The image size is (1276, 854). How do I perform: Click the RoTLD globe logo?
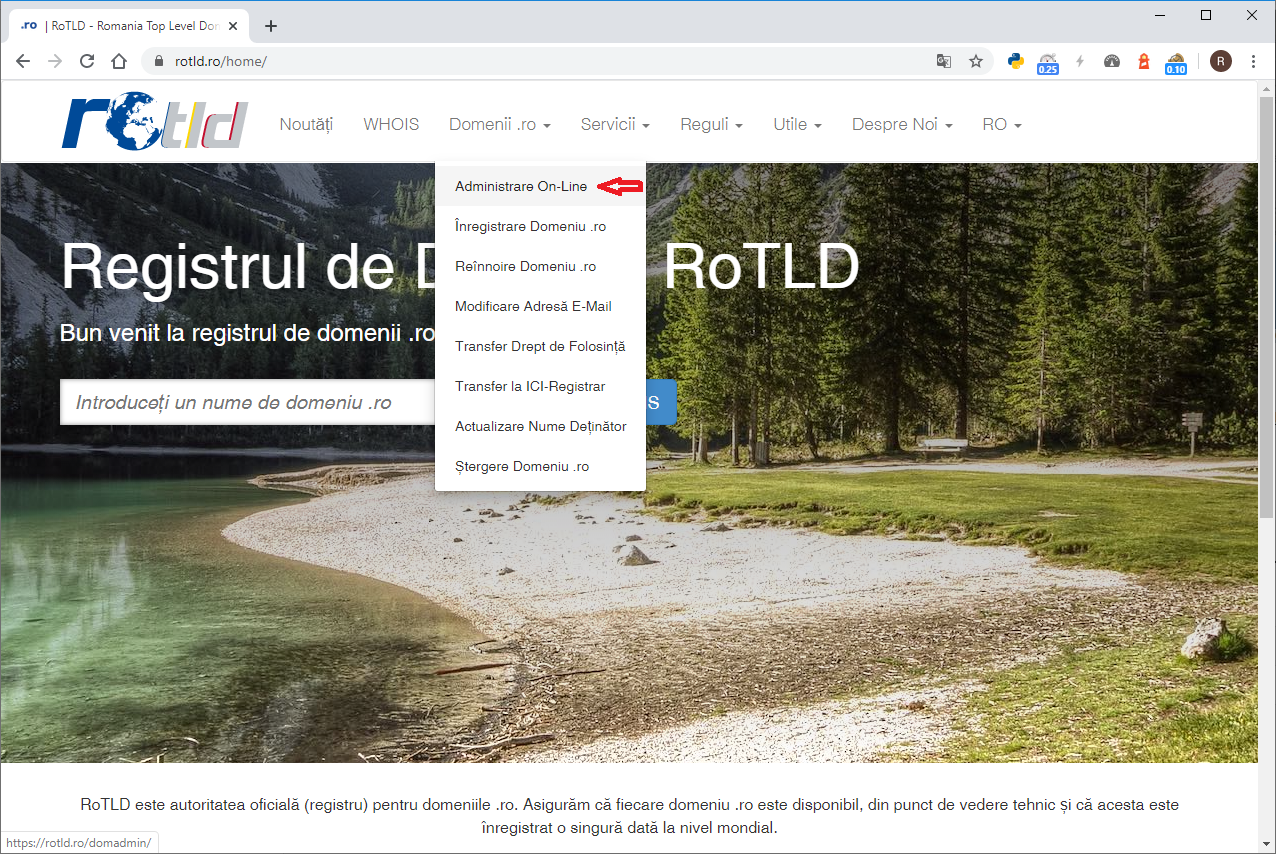click(x=154, y=122)
